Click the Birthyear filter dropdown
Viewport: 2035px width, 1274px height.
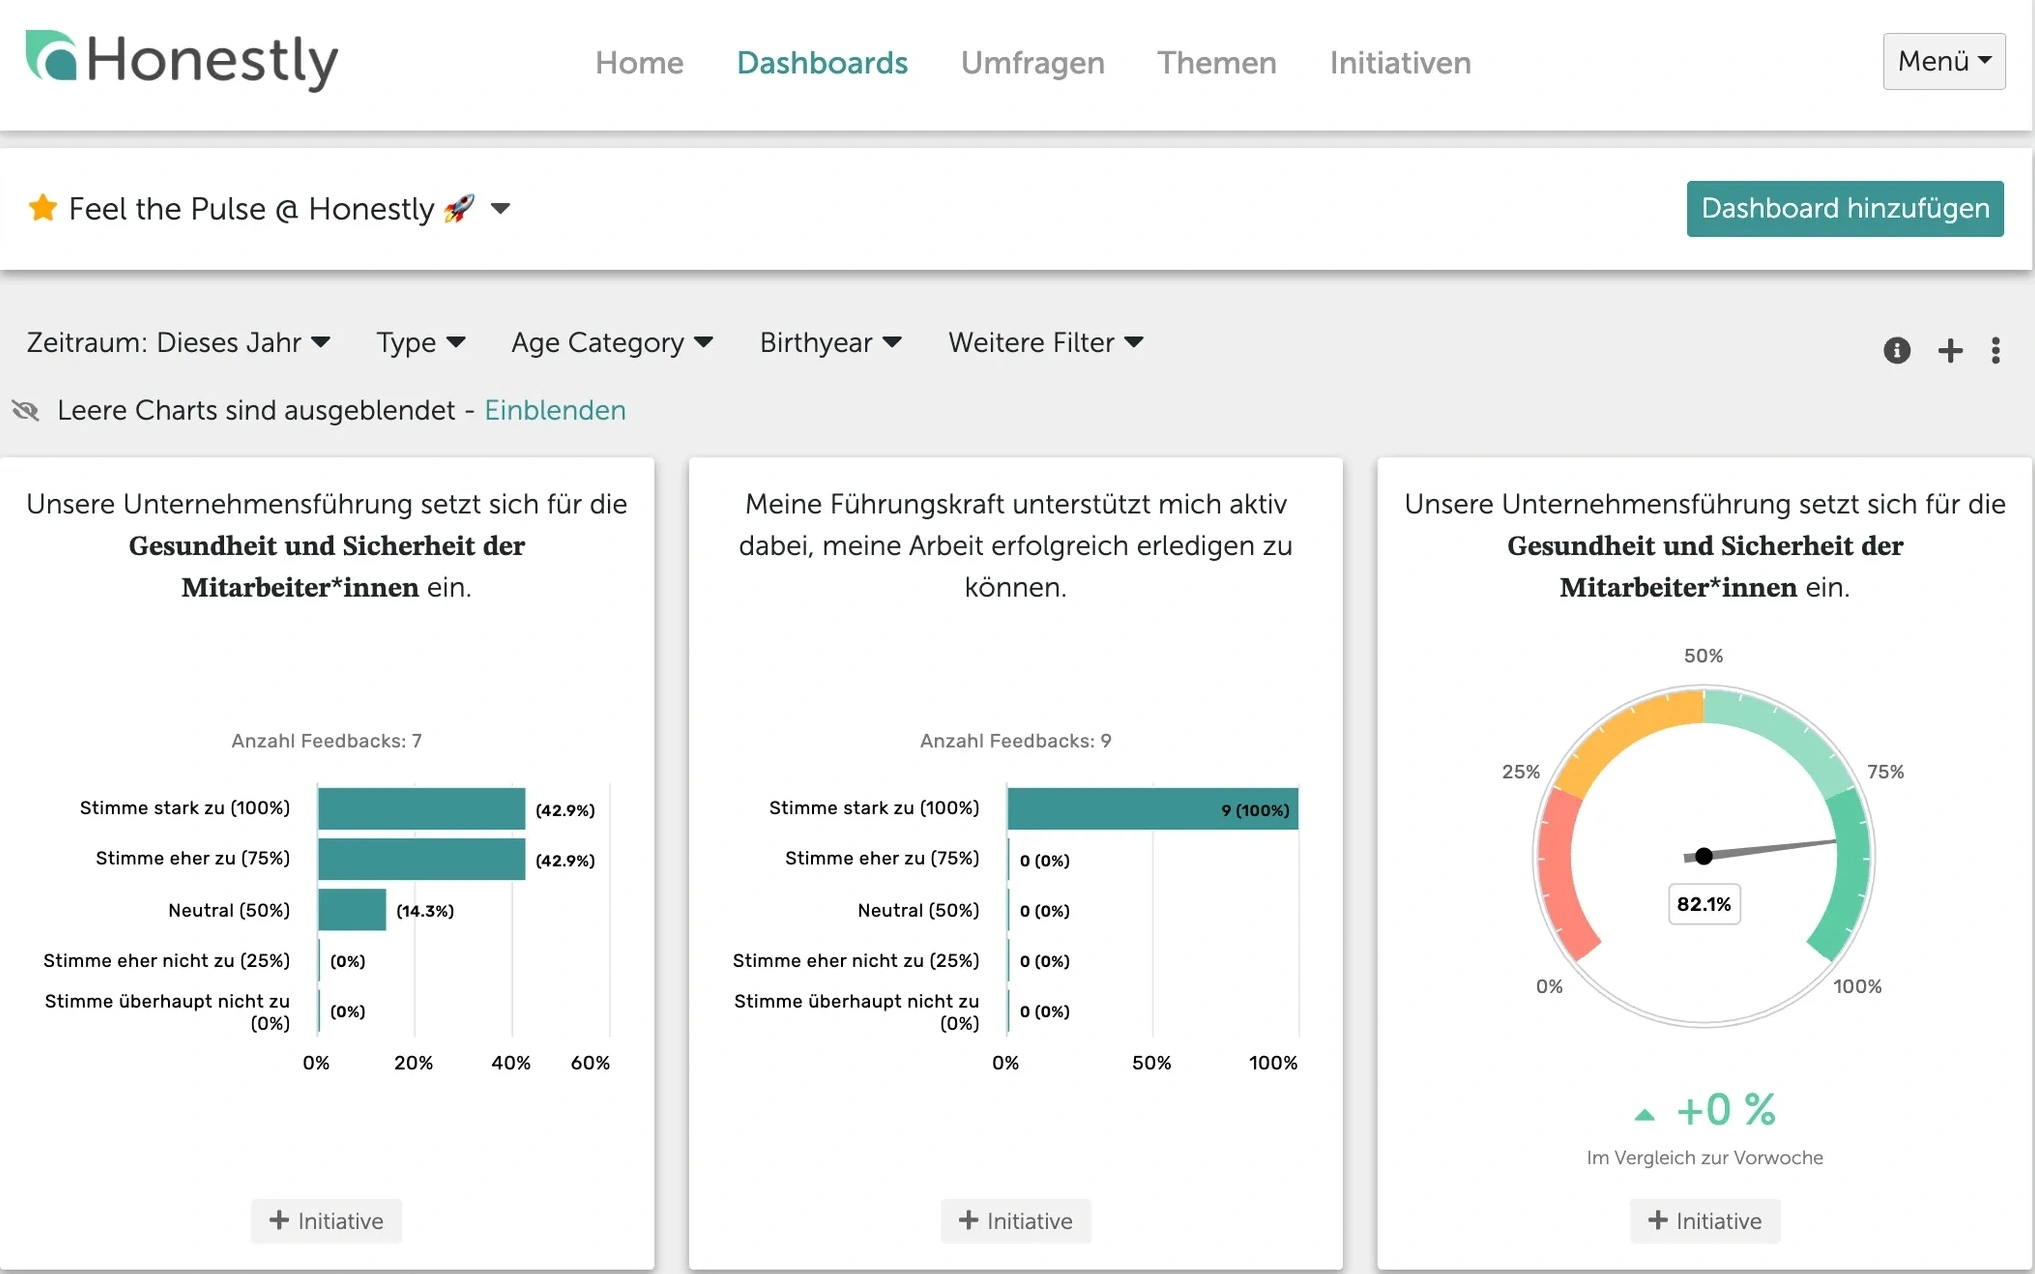[x=829, y=342]
